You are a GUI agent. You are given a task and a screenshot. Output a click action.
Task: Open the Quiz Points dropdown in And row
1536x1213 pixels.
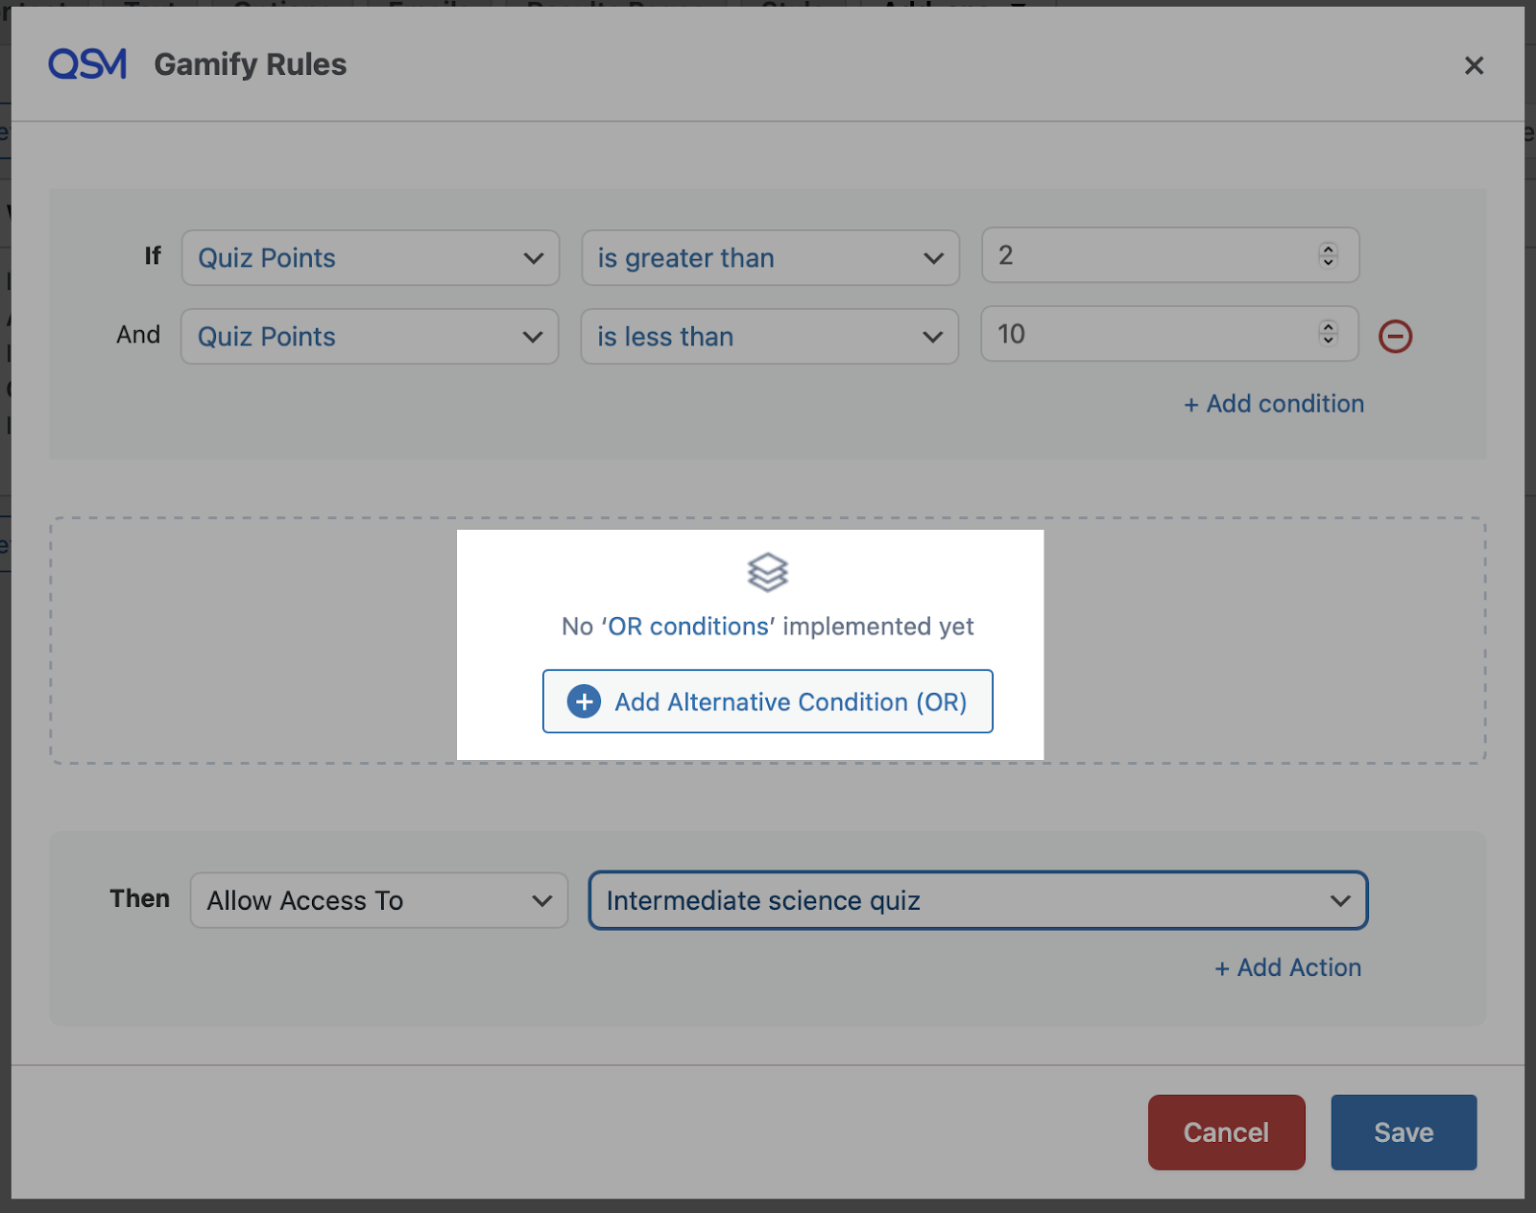(x=370, y=336)
